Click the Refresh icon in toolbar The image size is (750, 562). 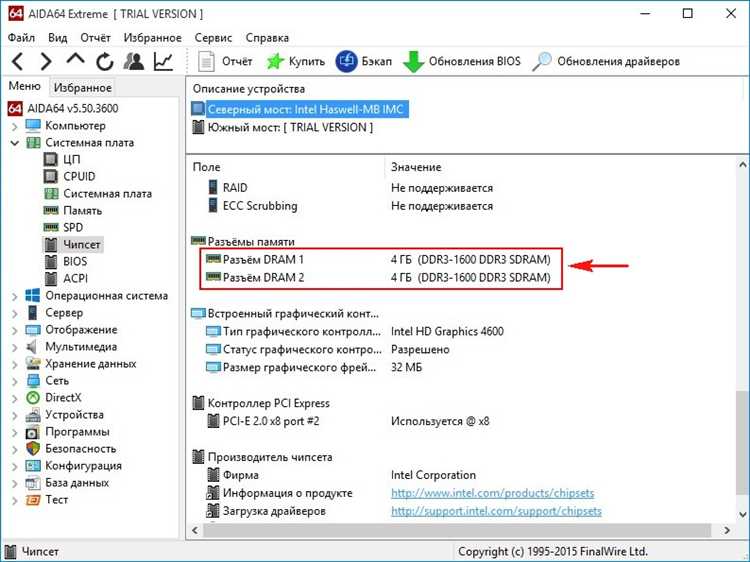point(104,62)
